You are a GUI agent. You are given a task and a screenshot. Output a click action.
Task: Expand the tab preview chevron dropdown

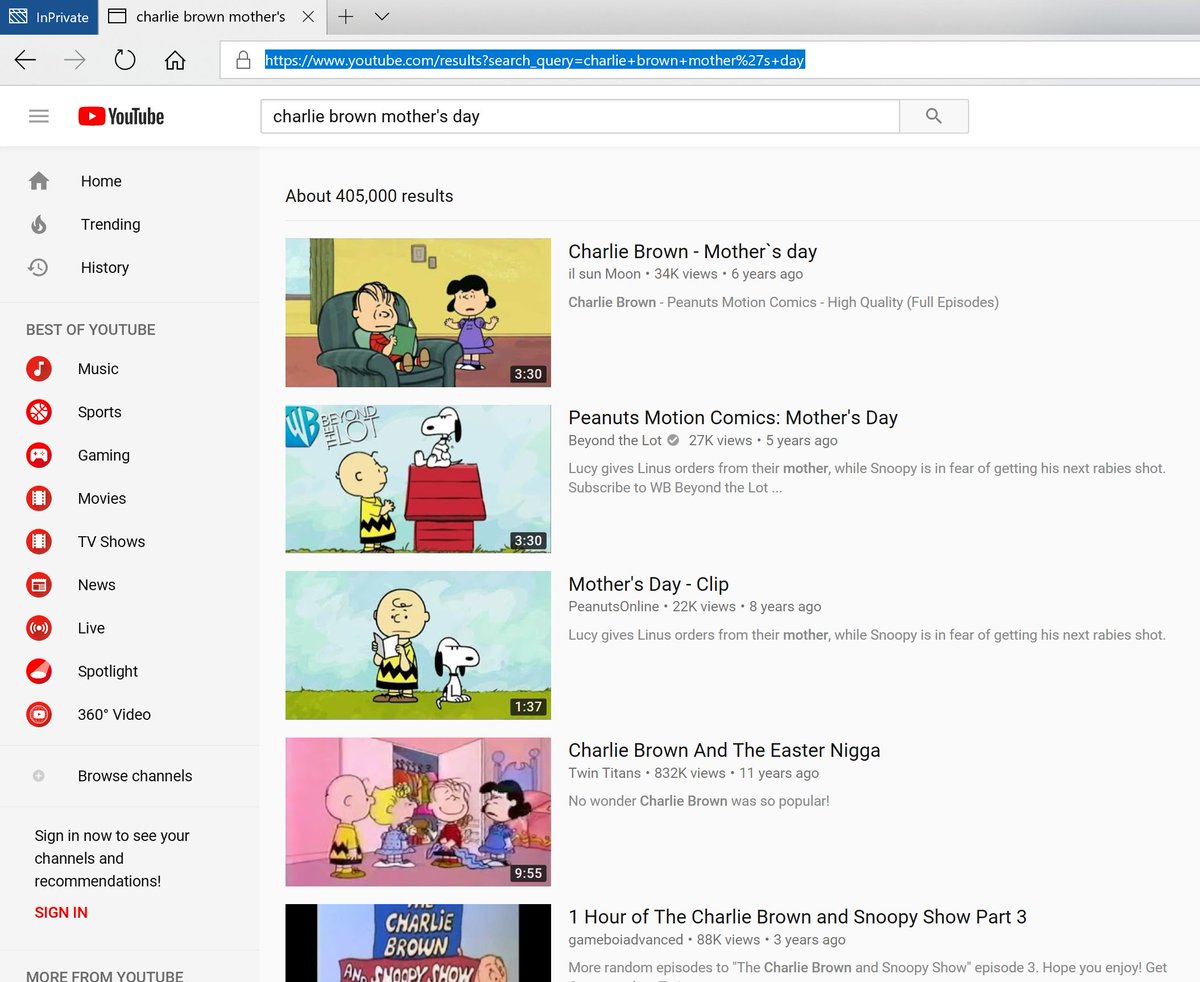click(381, 16)
